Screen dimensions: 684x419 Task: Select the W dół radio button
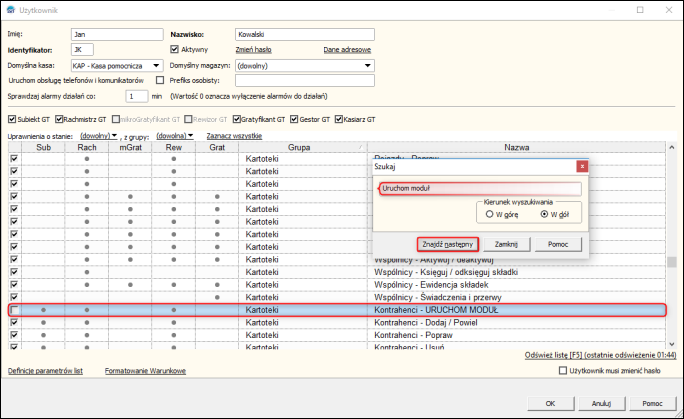click(544, 213)
